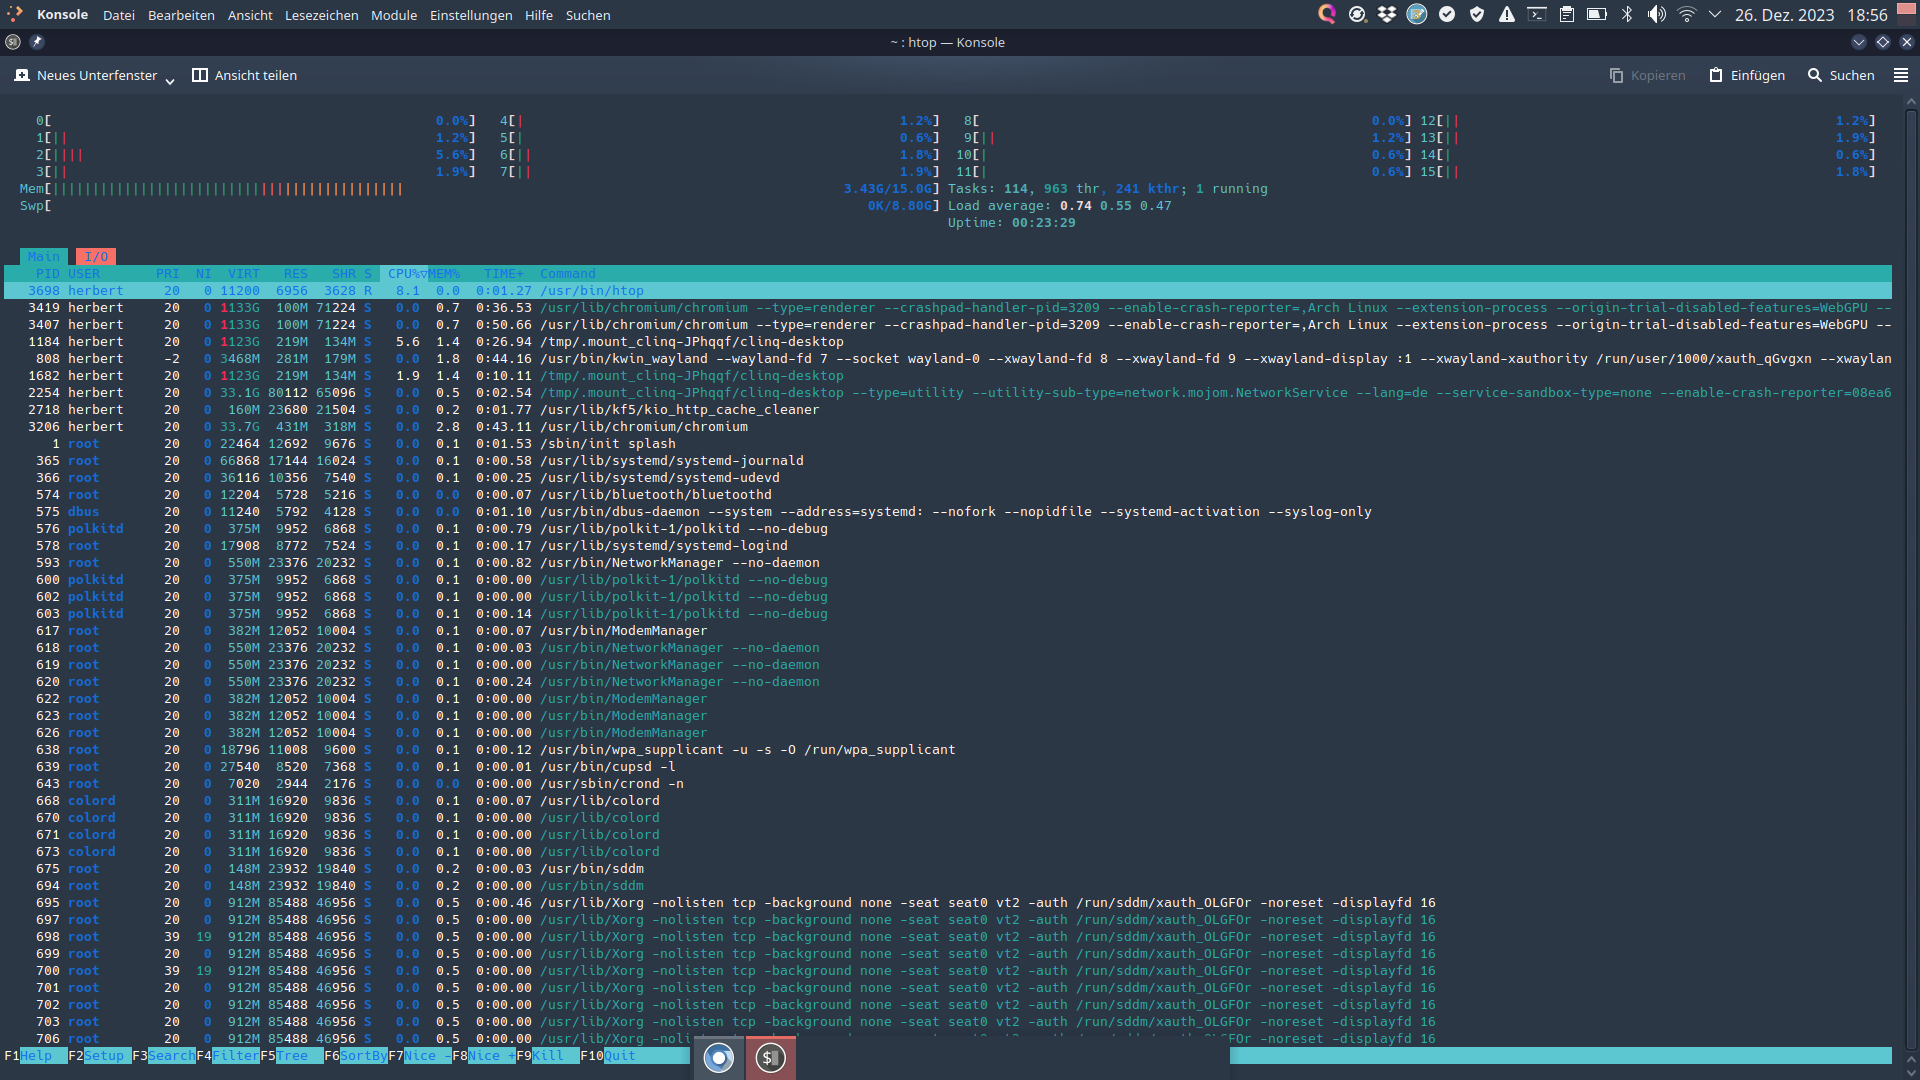
Task: Click the Einfügen paste button
Action: pos(1747,75)
